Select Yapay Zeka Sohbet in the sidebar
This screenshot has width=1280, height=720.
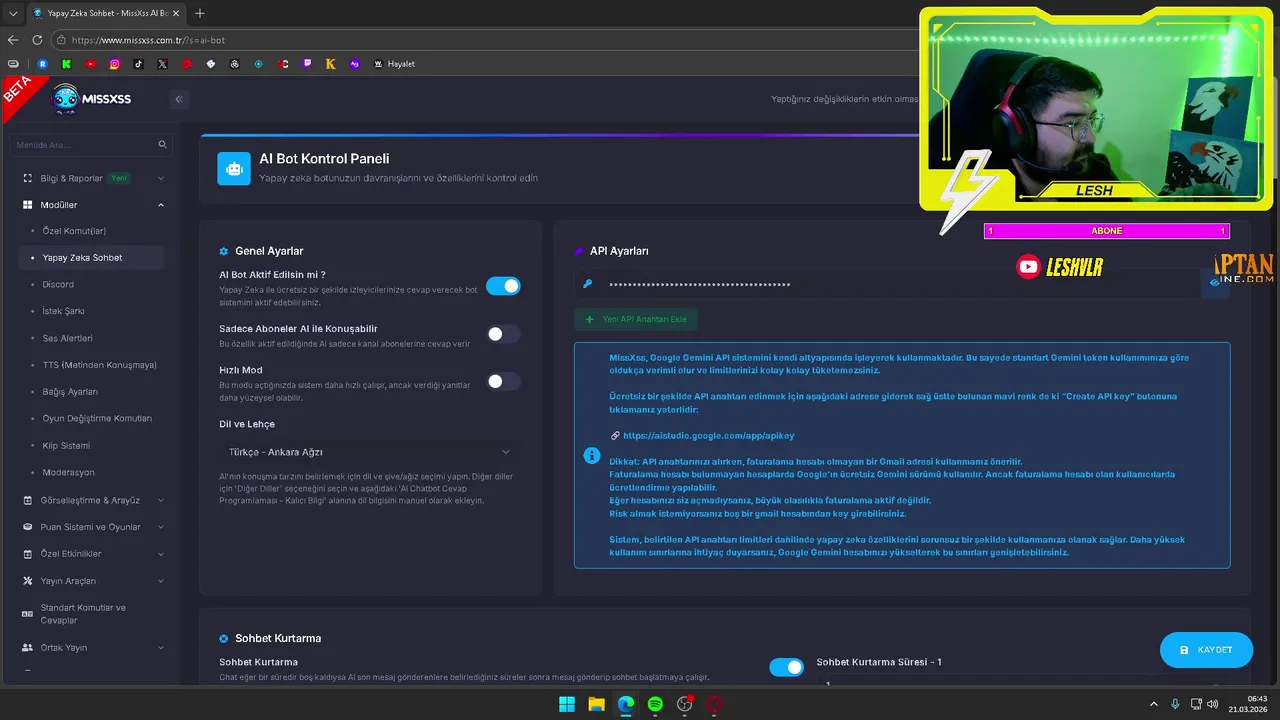[91, 258]
